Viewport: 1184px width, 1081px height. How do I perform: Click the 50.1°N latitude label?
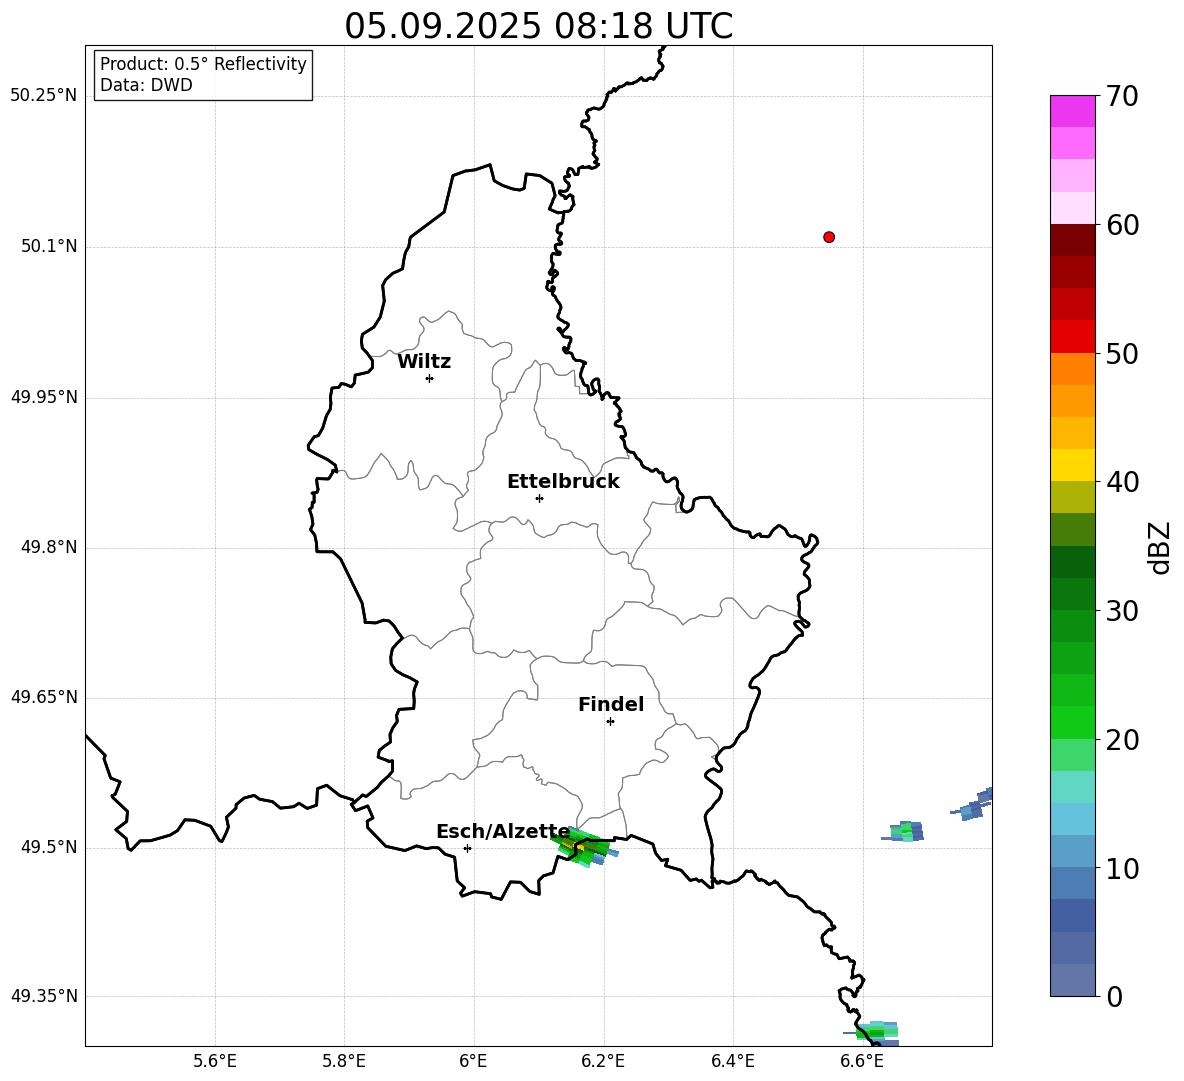(x=49, y=246)
